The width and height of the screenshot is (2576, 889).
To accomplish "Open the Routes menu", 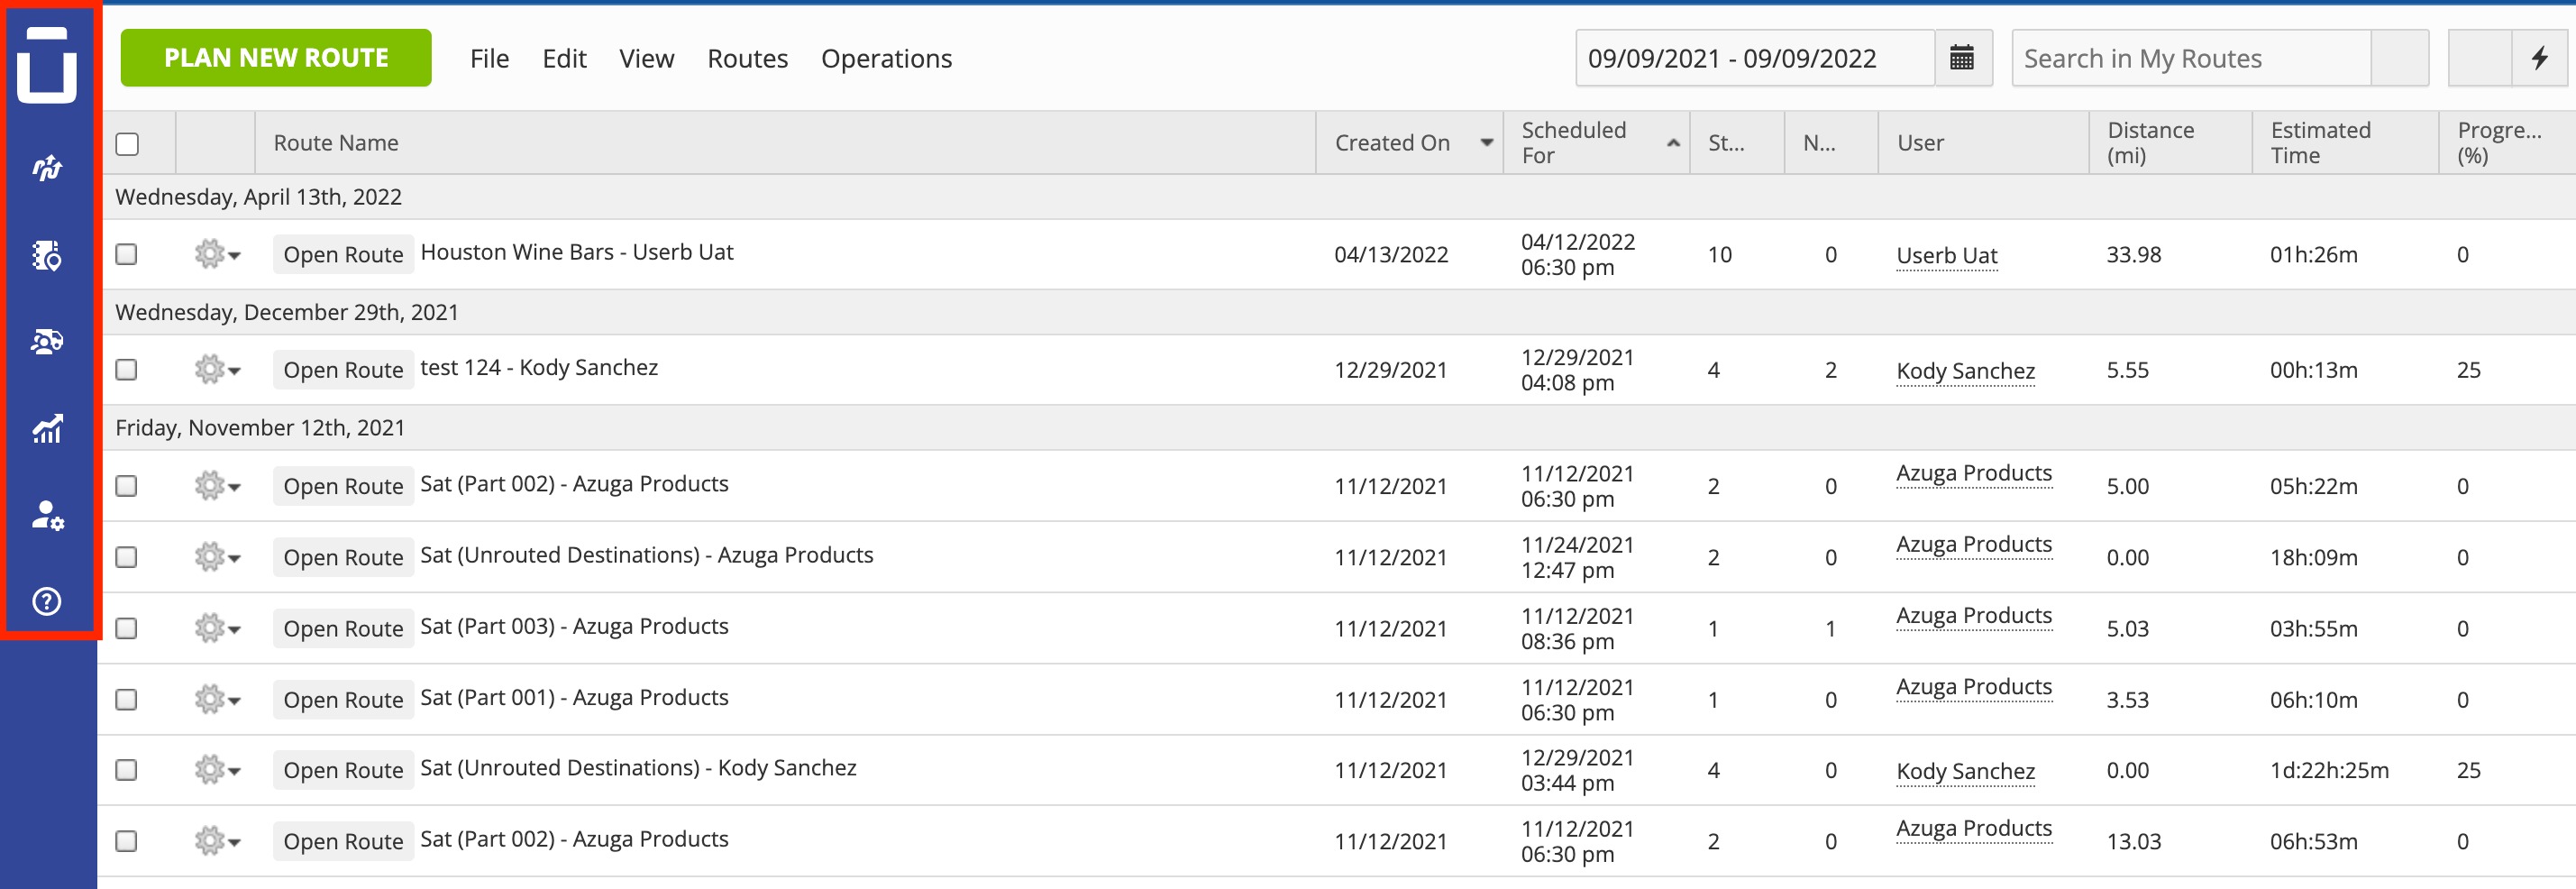I will pos(748,59).
